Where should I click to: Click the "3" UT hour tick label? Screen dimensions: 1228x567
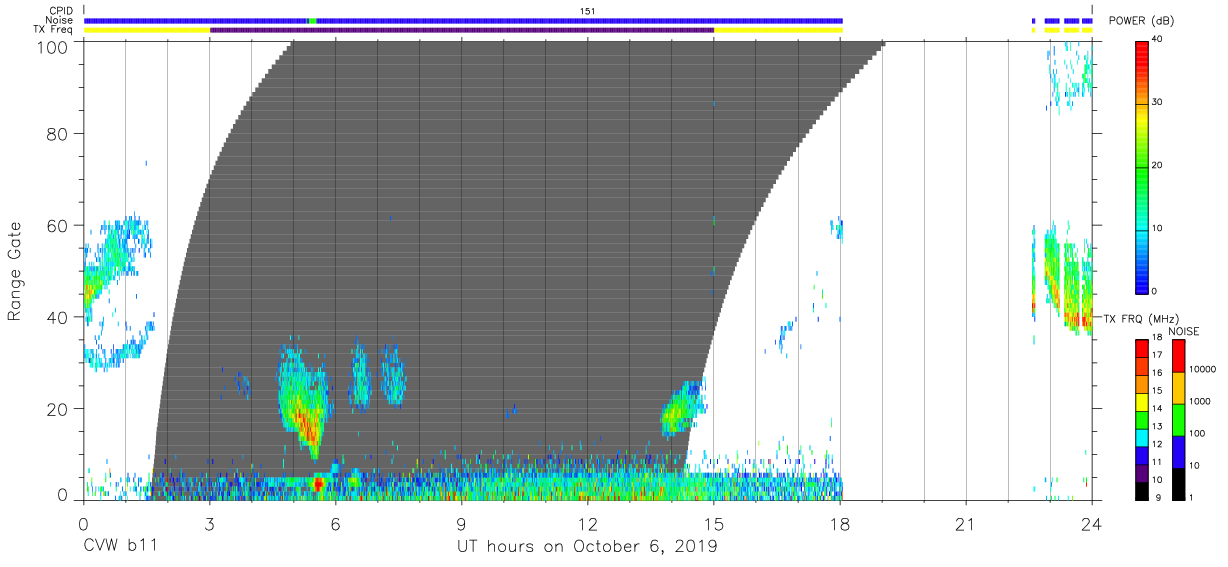[209, 525]
